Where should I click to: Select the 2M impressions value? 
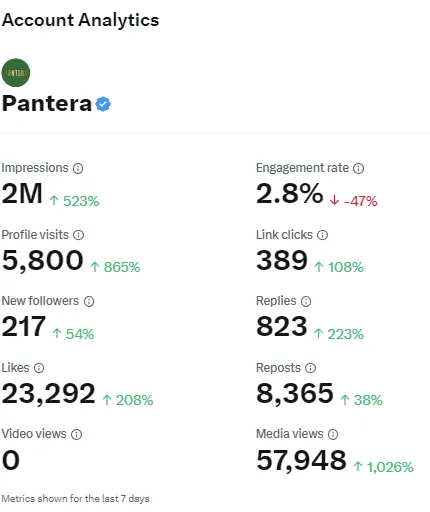[x=22, y=194]
